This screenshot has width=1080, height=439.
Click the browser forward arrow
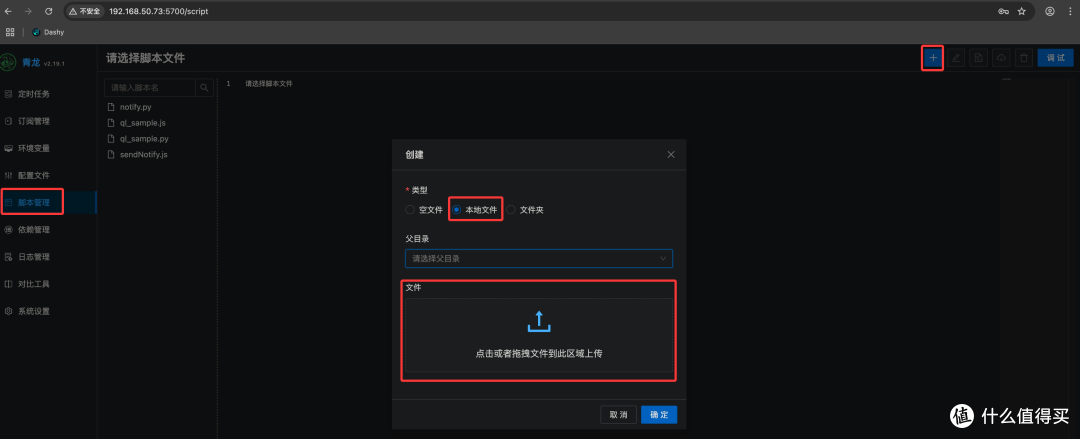(28, 11)
